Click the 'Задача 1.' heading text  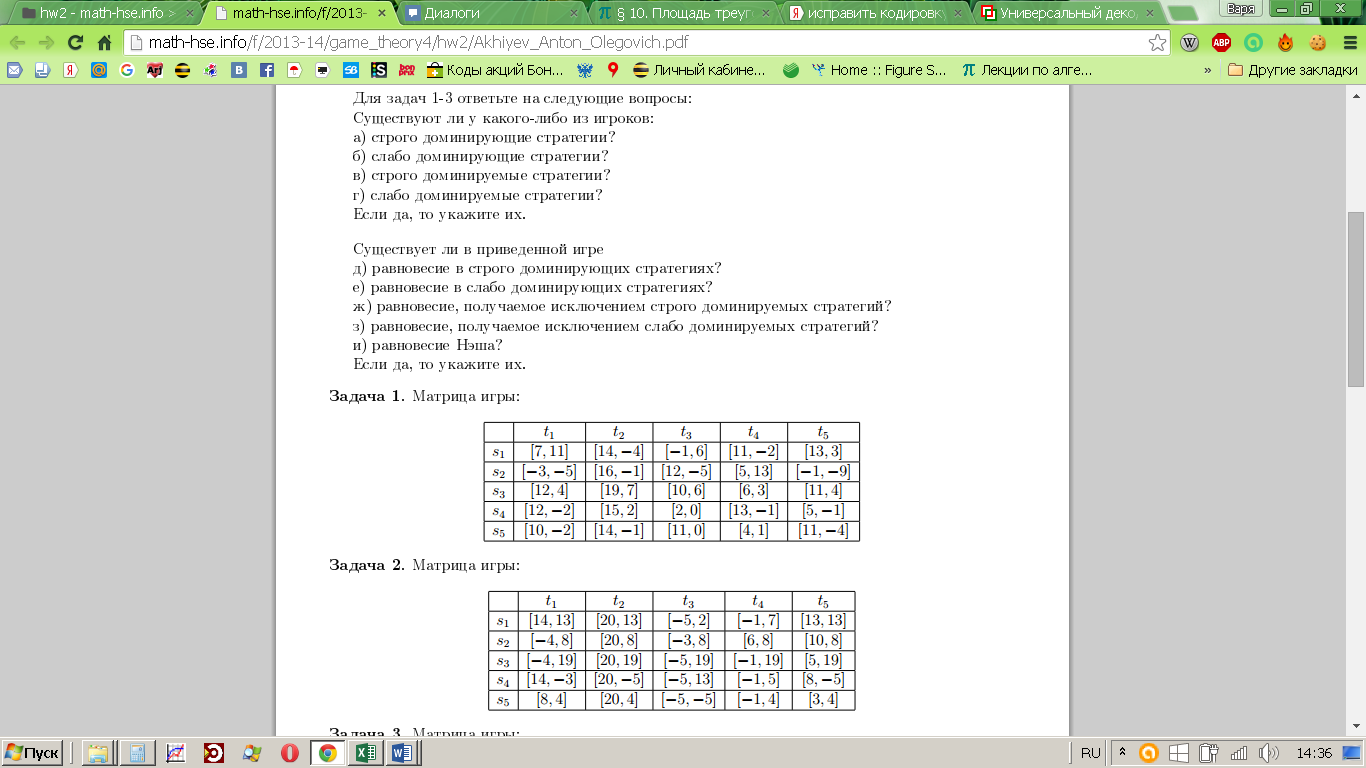[367, 397]
